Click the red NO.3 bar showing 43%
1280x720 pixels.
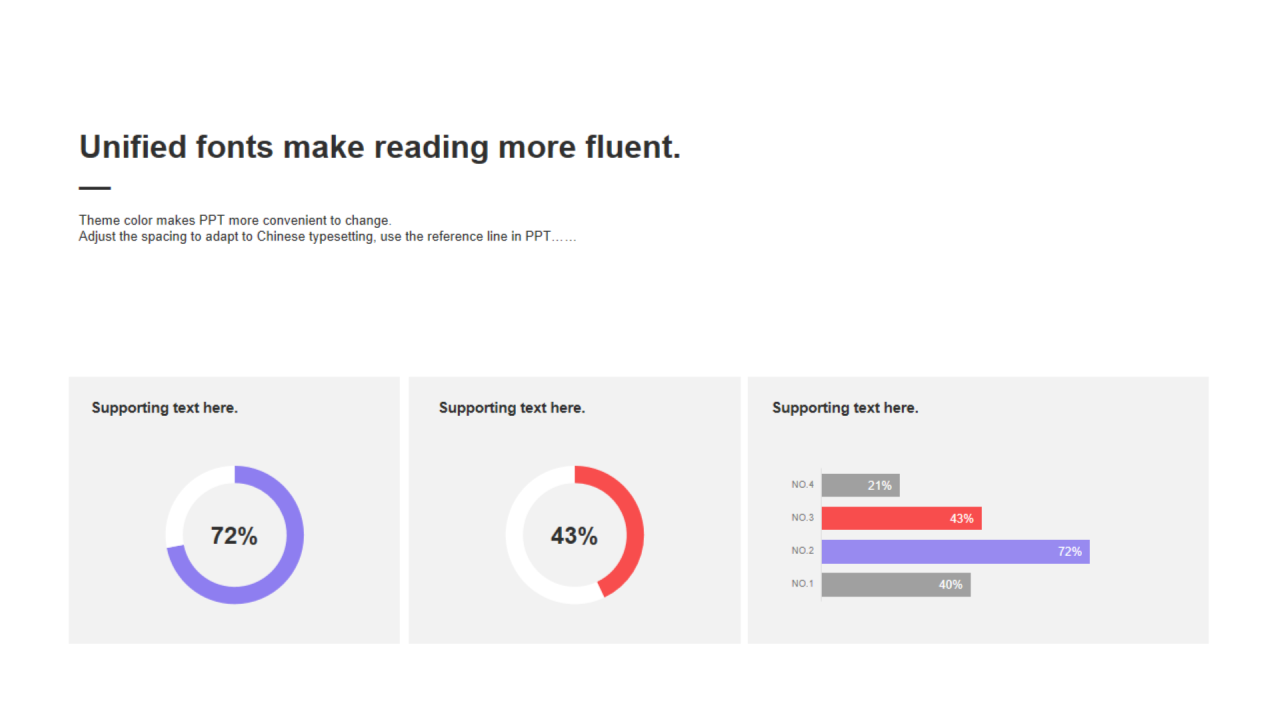(x=901, y=518)
